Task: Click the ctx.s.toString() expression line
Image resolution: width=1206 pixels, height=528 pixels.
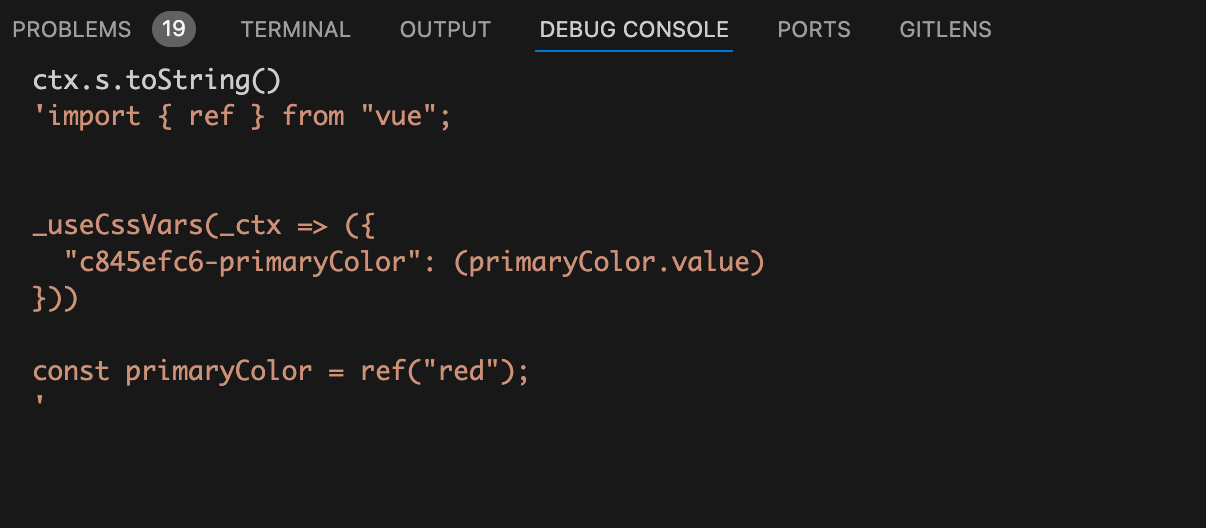Action: tap(156, 80)
